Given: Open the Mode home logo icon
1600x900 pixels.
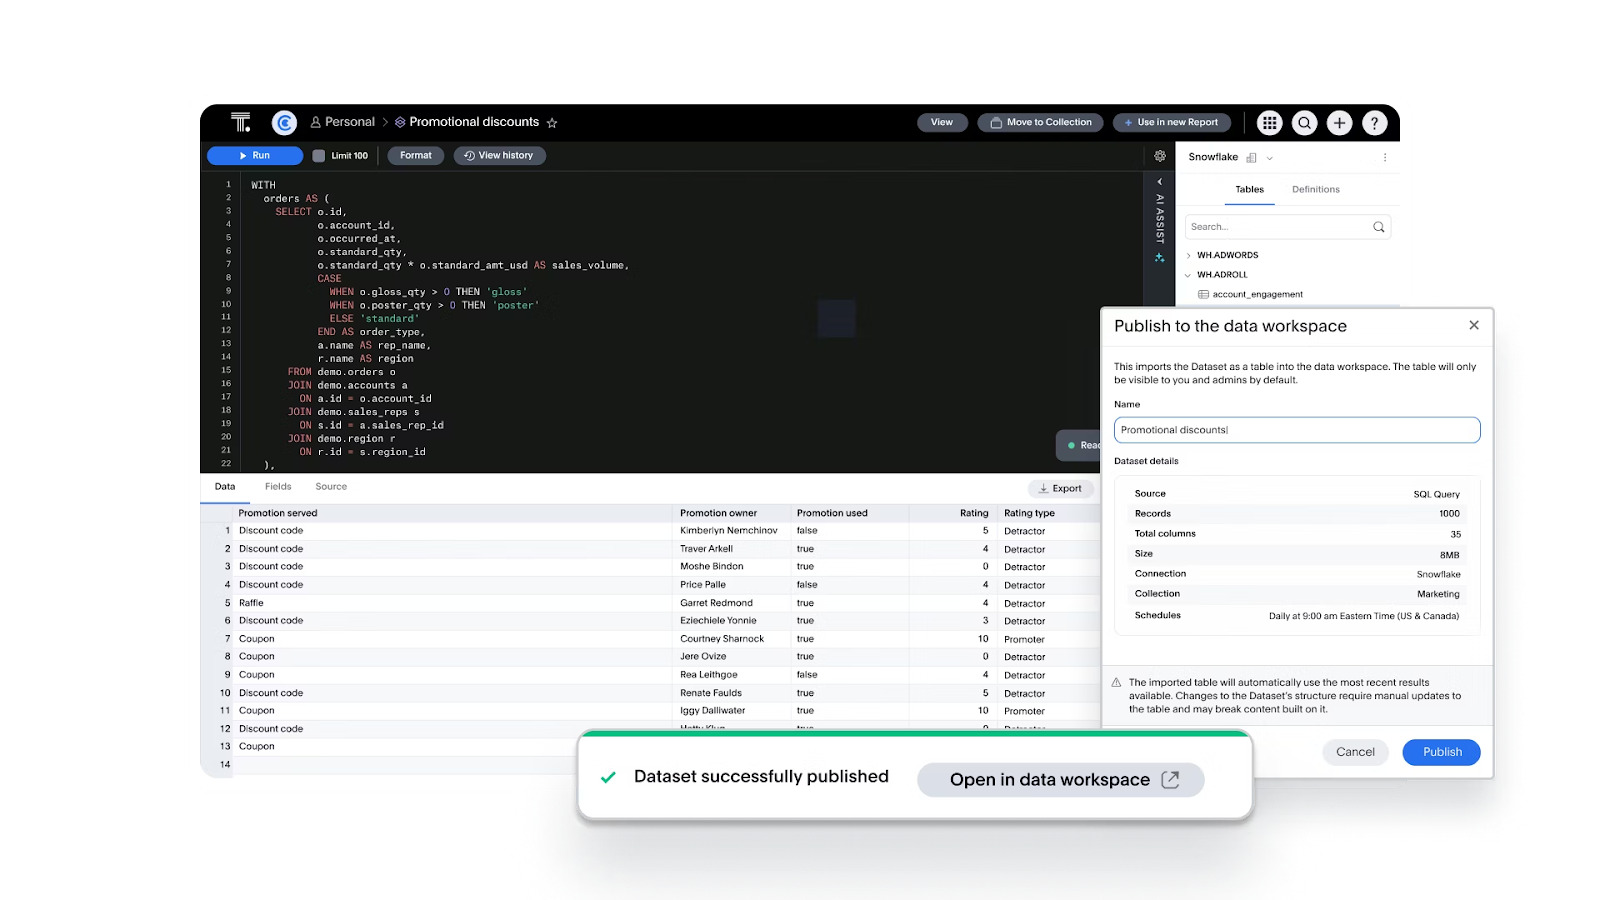Looking at the screenshot, I should tap(241, 122).
